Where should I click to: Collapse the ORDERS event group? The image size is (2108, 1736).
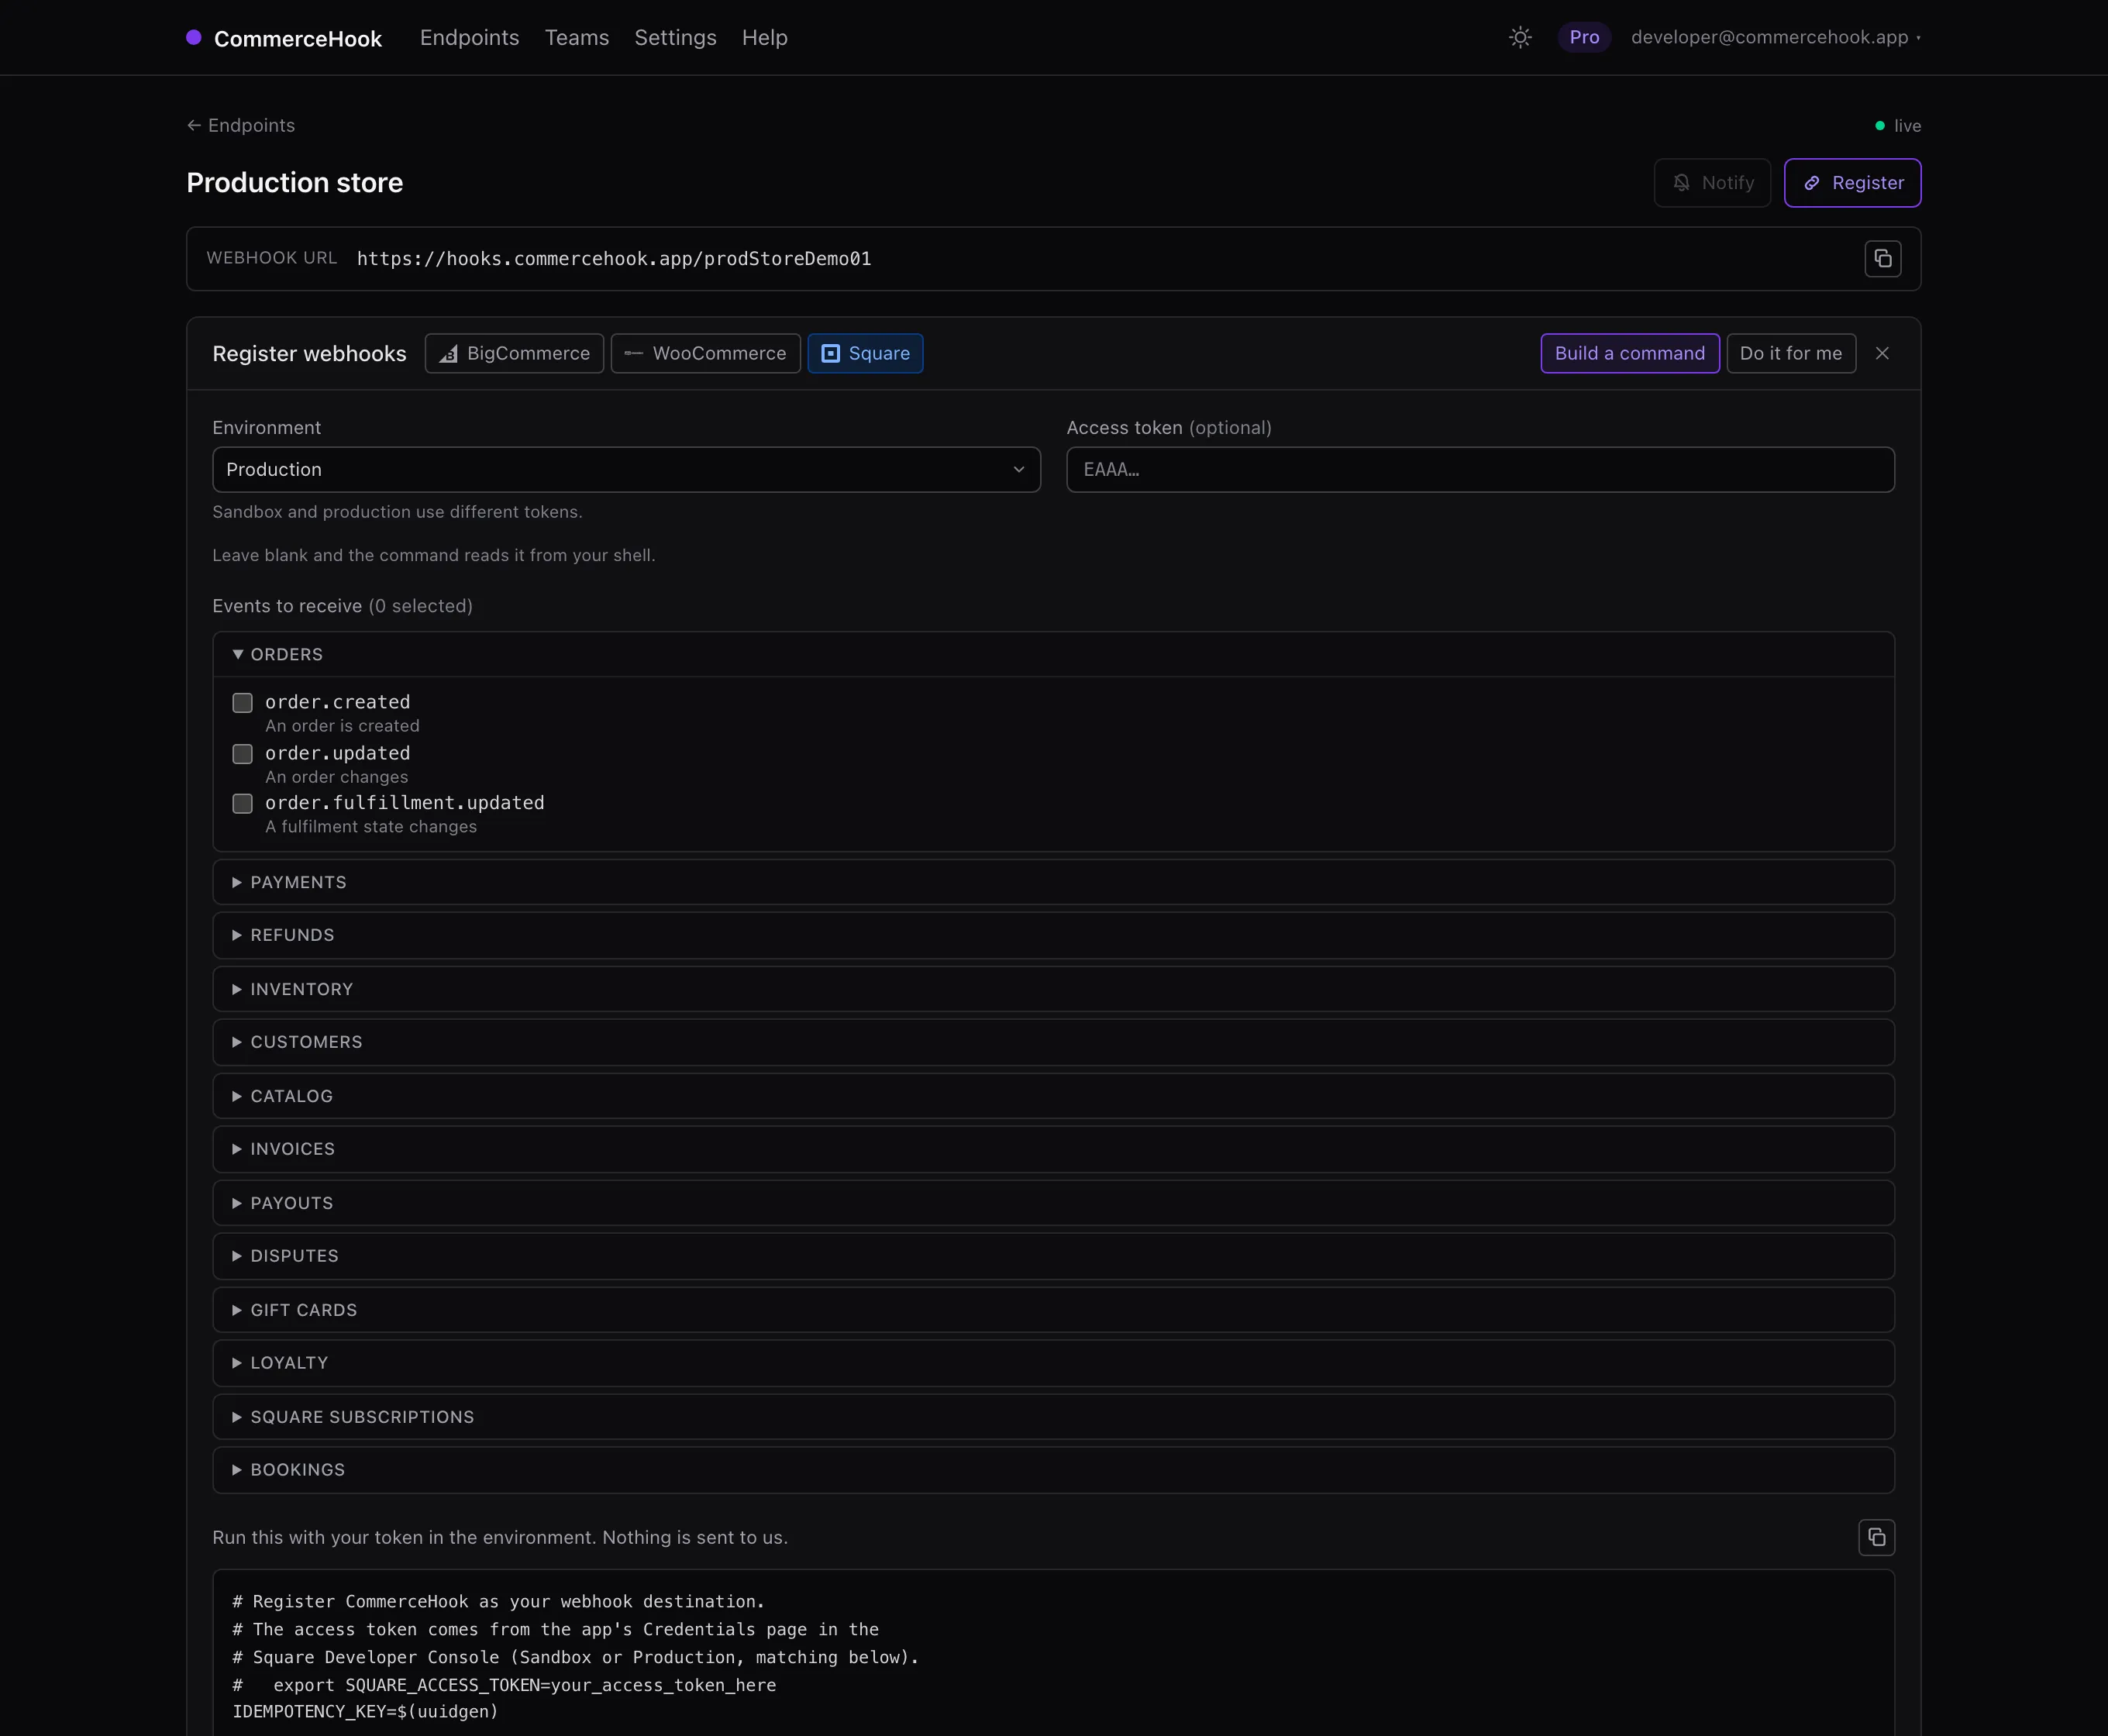(1053, 654)
